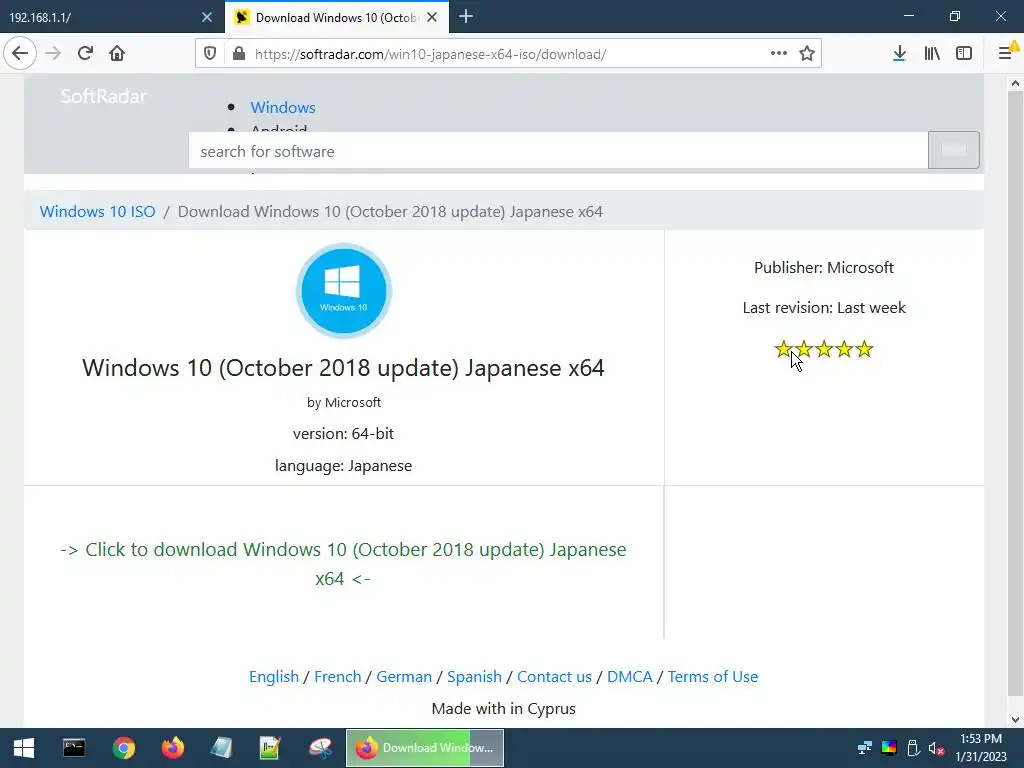This screenshot has width=1024, height=768.
Task: Switch site language to English
Action: coord(274,677)
